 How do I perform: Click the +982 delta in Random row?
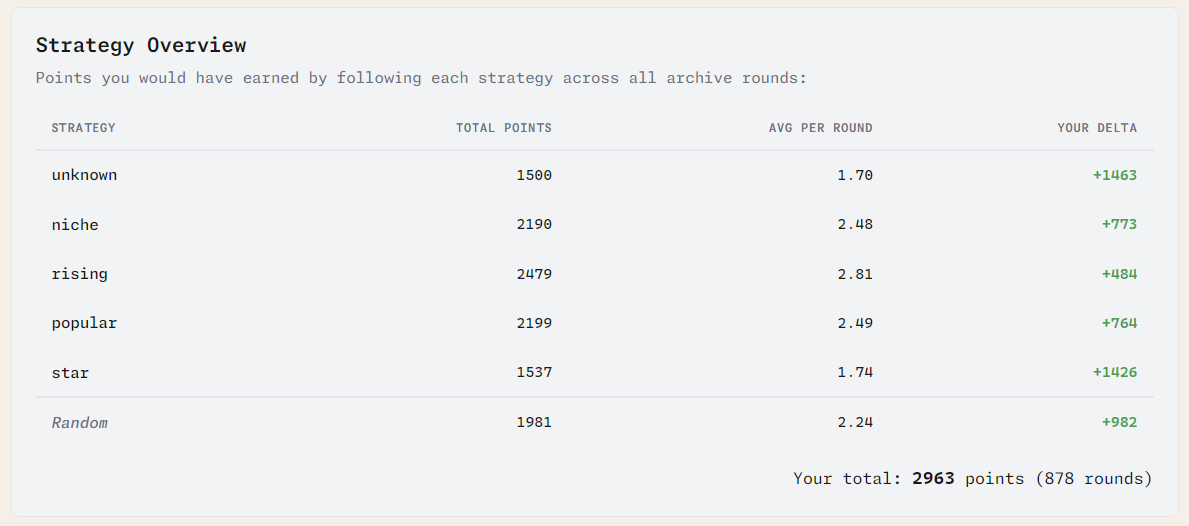click(1119, 423)
